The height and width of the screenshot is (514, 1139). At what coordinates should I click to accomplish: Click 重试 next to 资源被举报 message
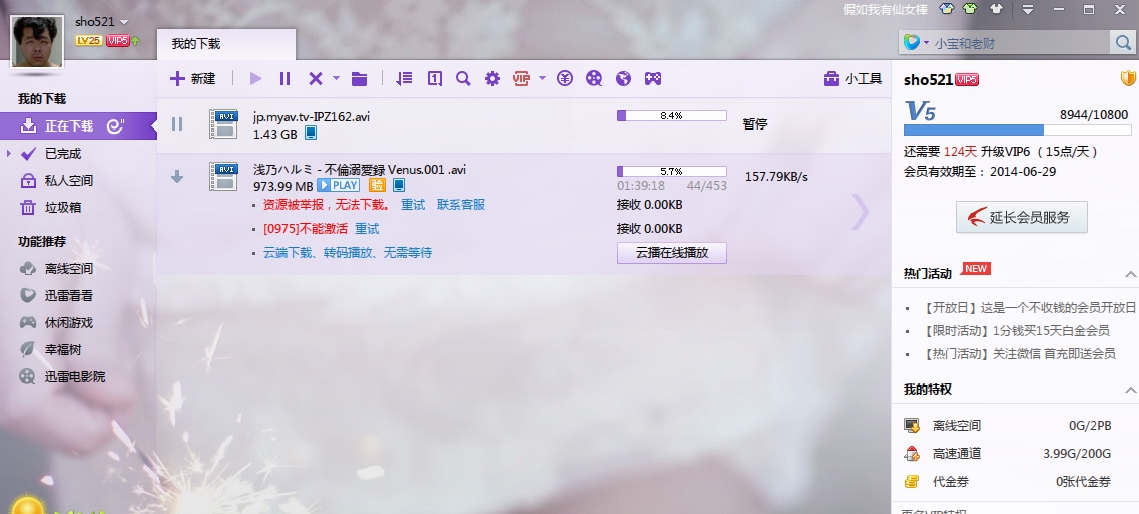click(x=413, y=205)
